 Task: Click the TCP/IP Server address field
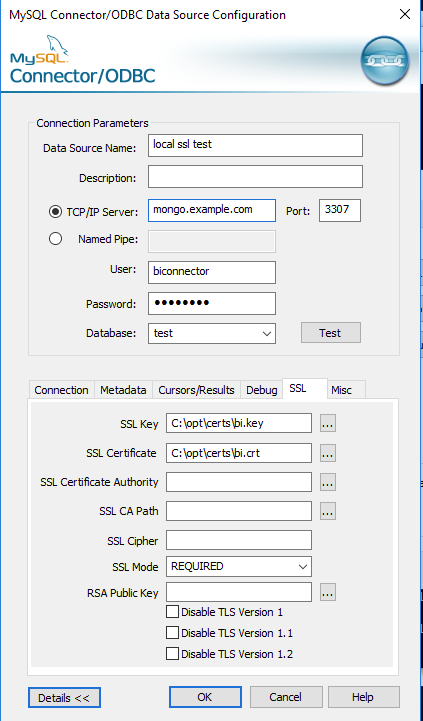pyautogui.click(x=212, y=210)
